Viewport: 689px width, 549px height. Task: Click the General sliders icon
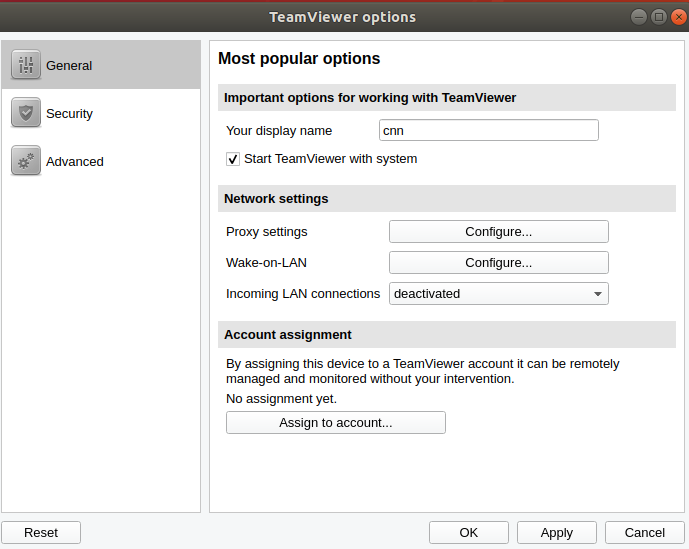[x=26, y=65]
